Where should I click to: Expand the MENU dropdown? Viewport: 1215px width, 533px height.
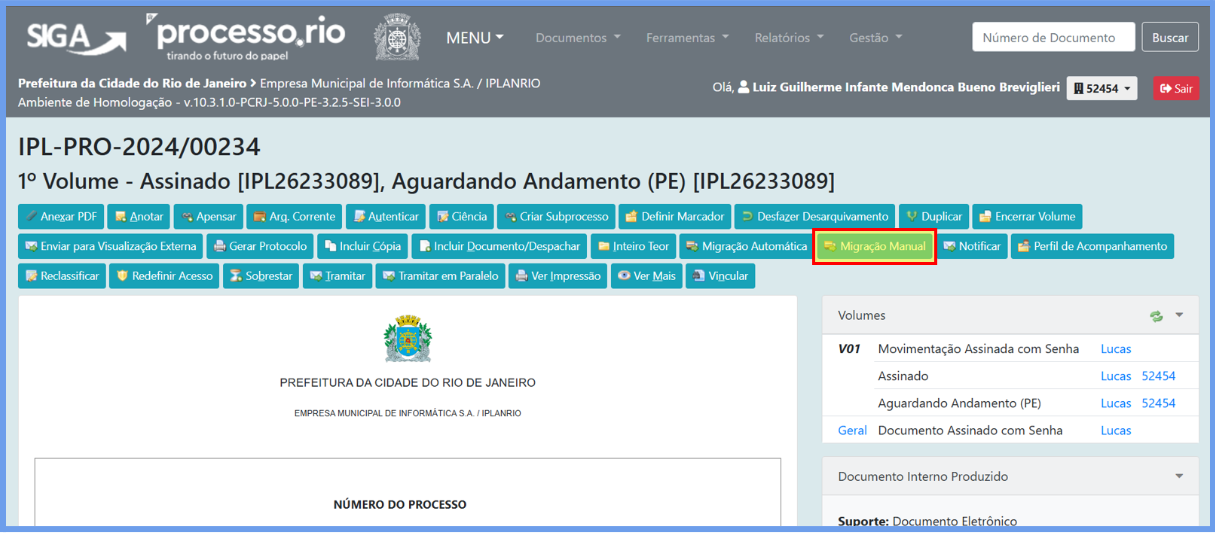tap(475, 38)
